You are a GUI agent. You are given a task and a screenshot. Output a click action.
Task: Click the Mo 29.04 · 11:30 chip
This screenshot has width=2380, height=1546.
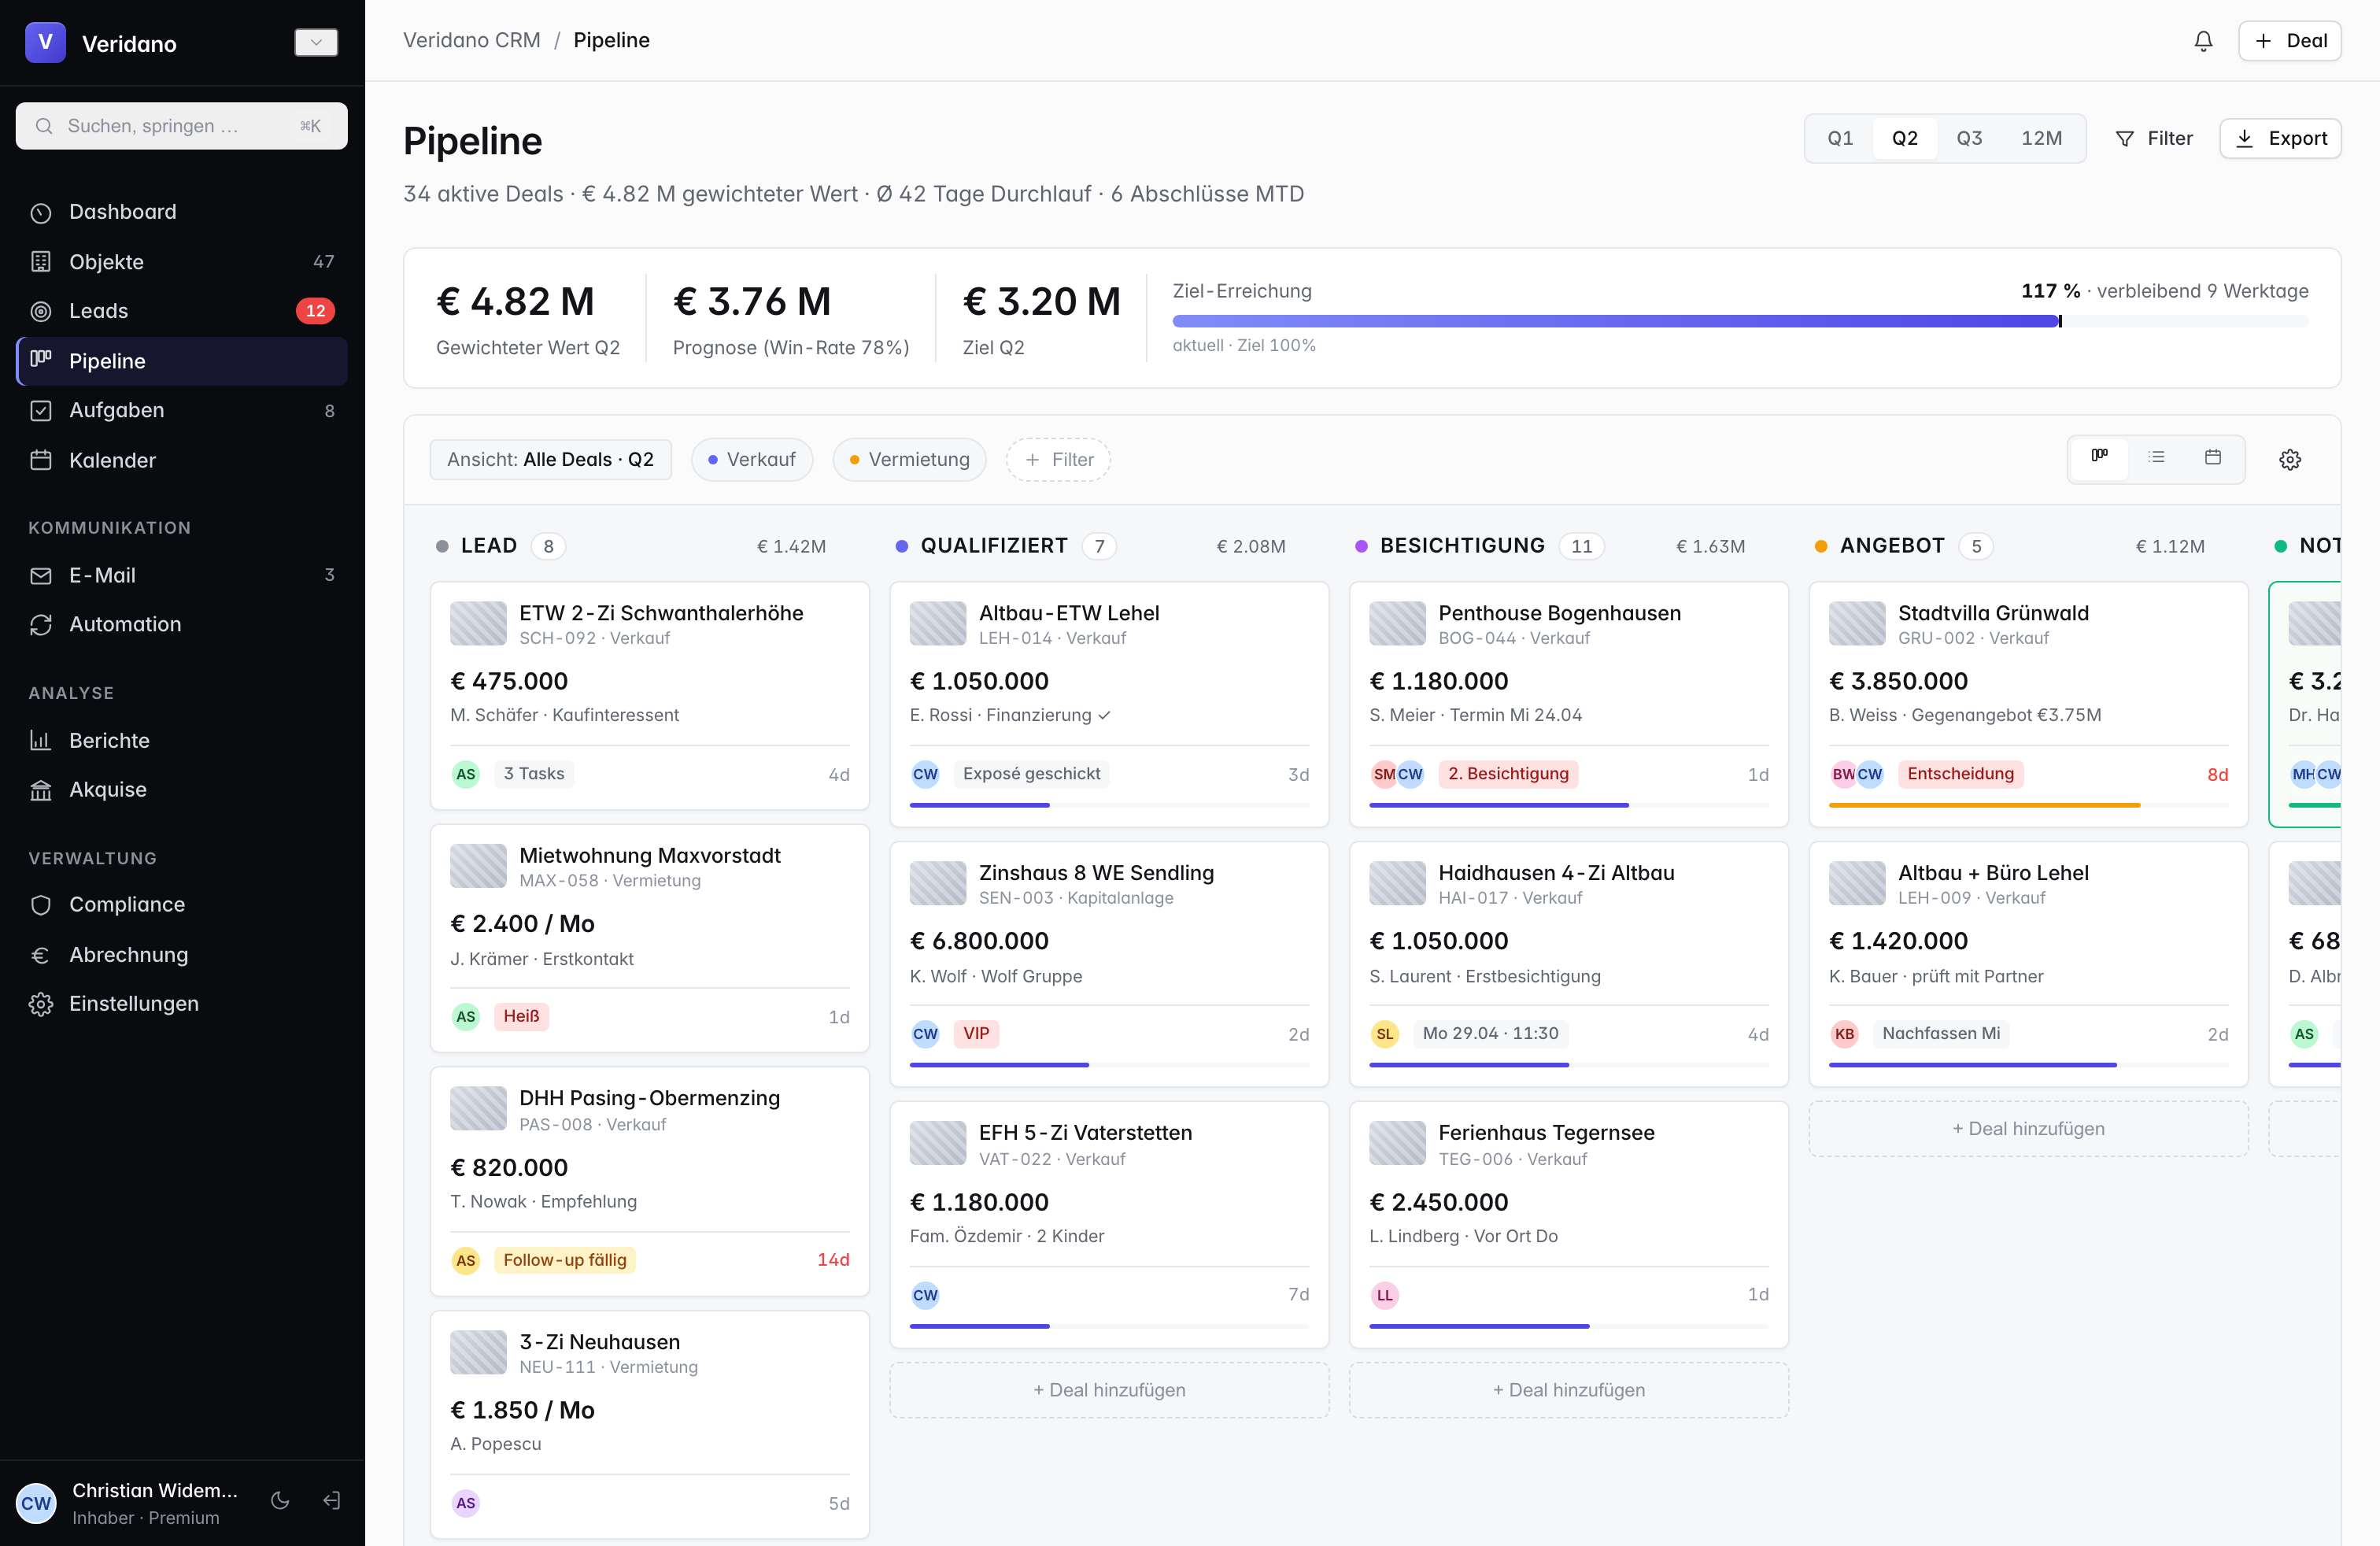(1490, 1034)
